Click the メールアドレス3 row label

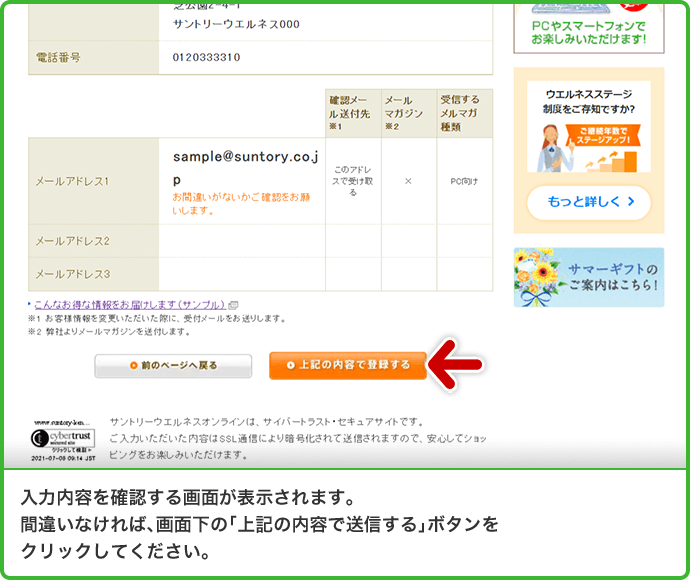[73, 274]
